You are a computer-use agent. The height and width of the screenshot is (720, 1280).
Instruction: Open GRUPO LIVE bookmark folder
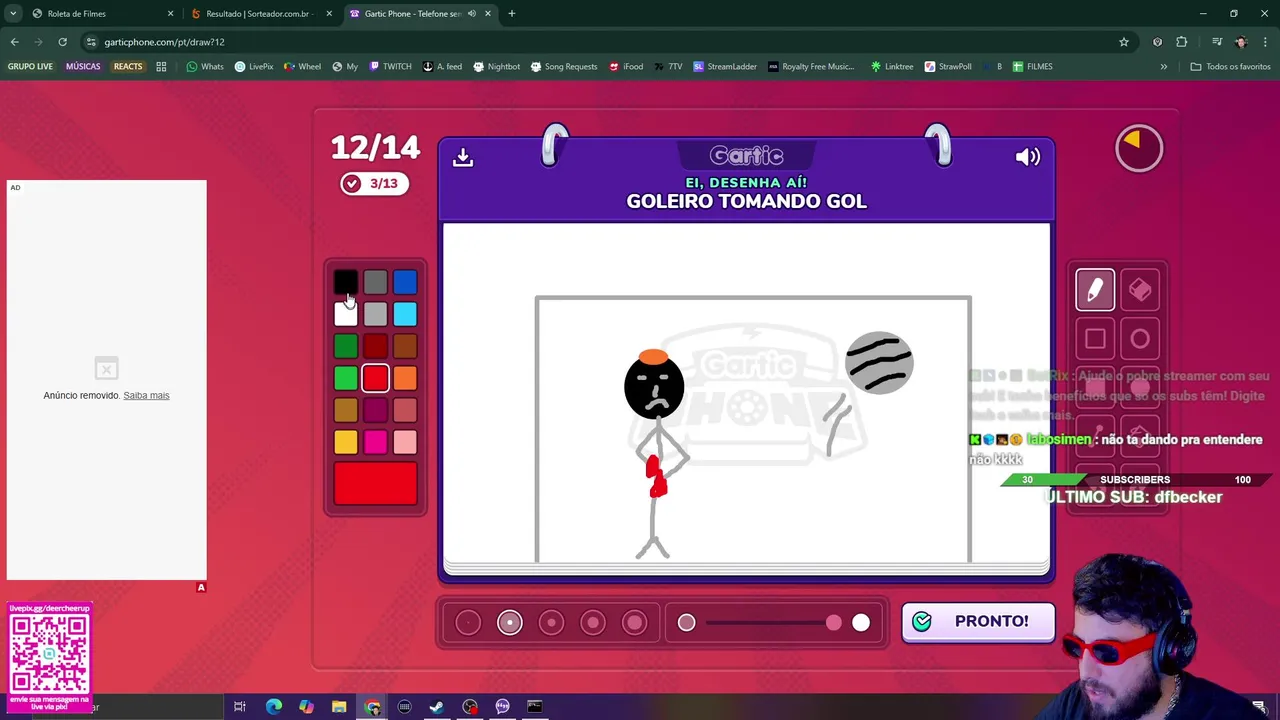(x=30, y=67)
